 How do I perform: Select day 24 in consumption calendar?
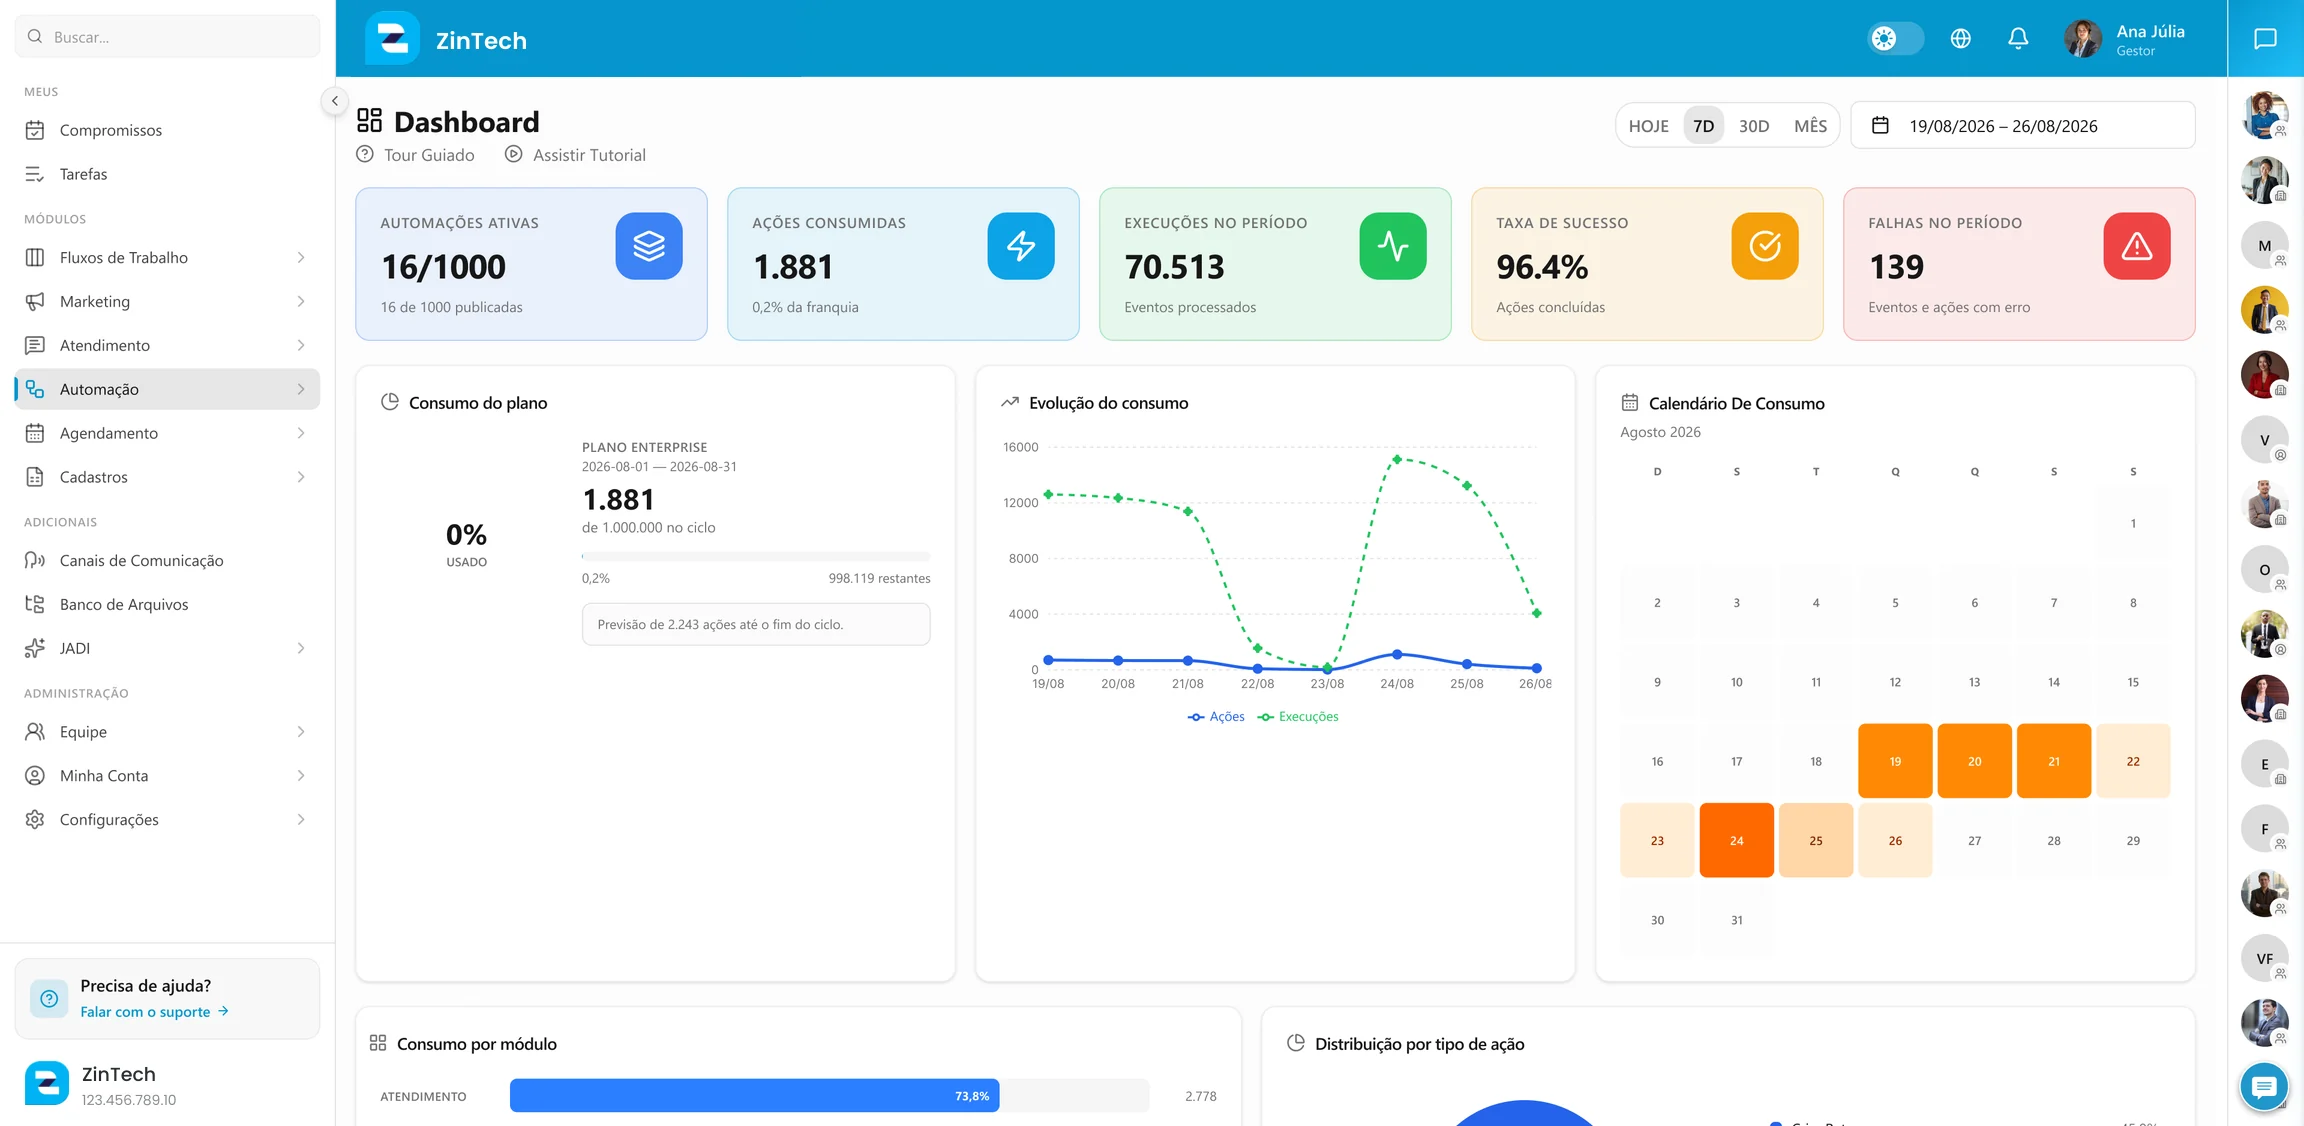(1736, 840)
